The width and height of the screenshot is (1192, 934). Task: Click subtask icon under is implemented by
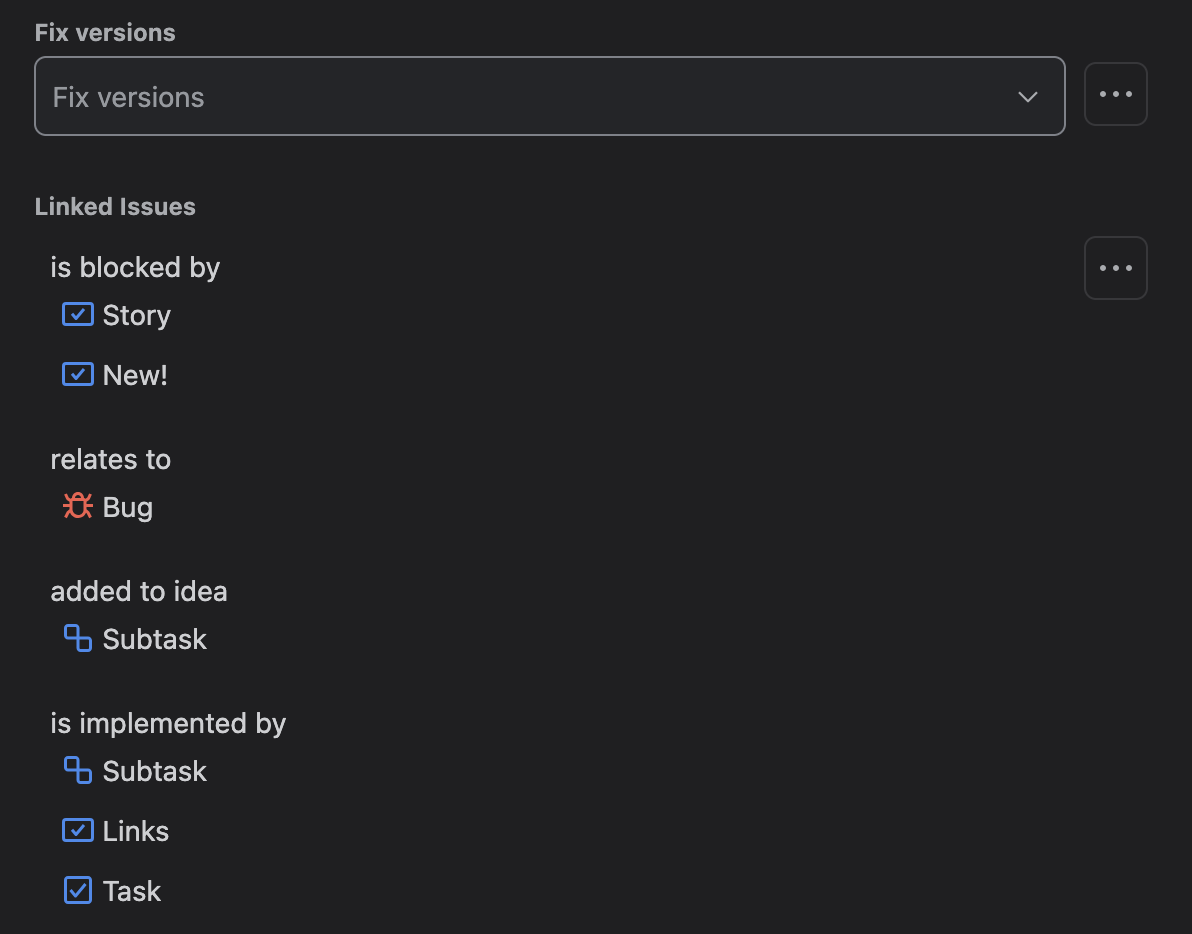click(x=78, y=770)
